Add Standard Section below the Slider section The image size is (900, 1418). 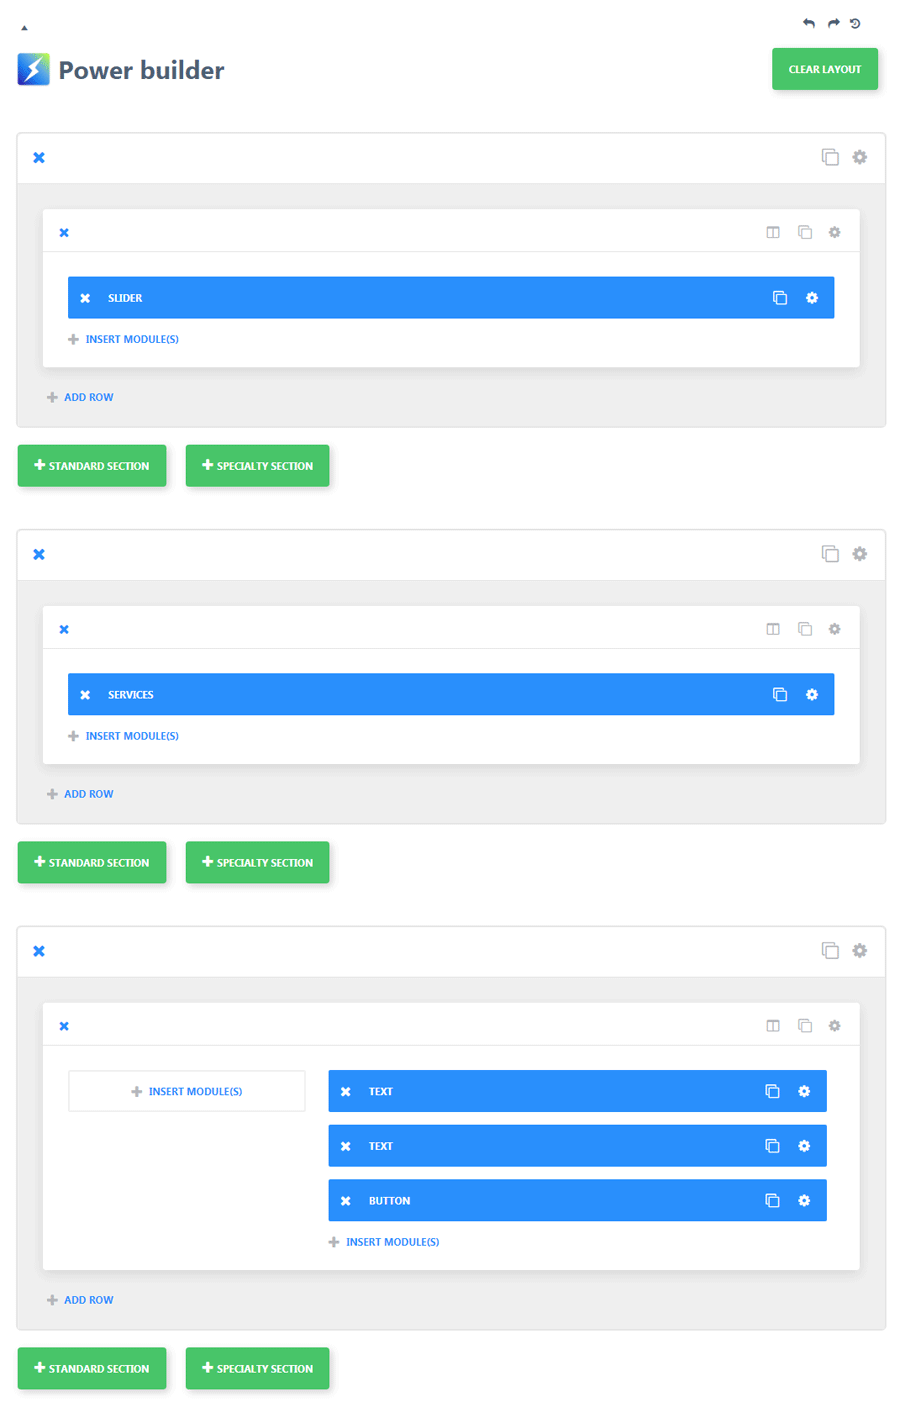[92, 466]
